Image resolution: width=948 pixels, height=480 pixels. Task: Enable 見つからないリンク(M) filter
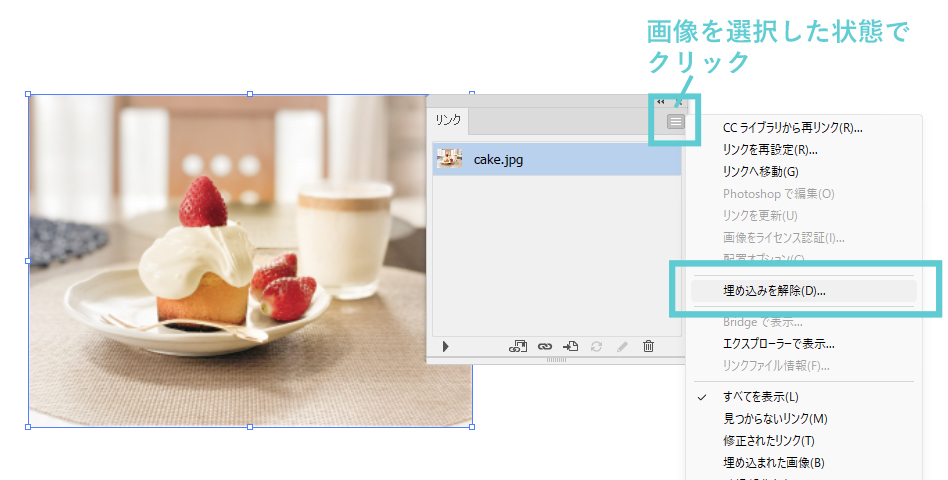pyautogui.click(x=775, y=419)
